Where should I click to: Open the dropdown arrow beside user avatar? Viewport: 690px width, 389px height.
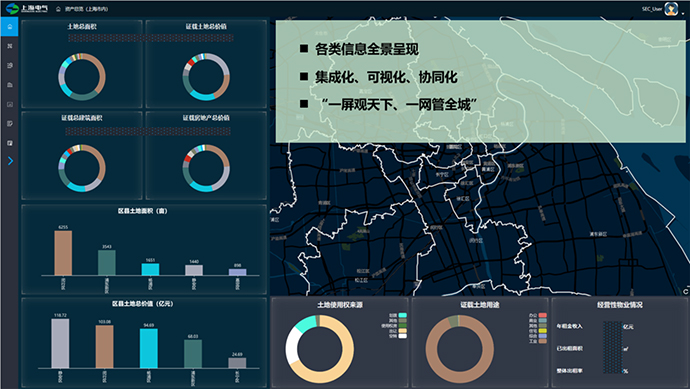[x=683, y=14]
